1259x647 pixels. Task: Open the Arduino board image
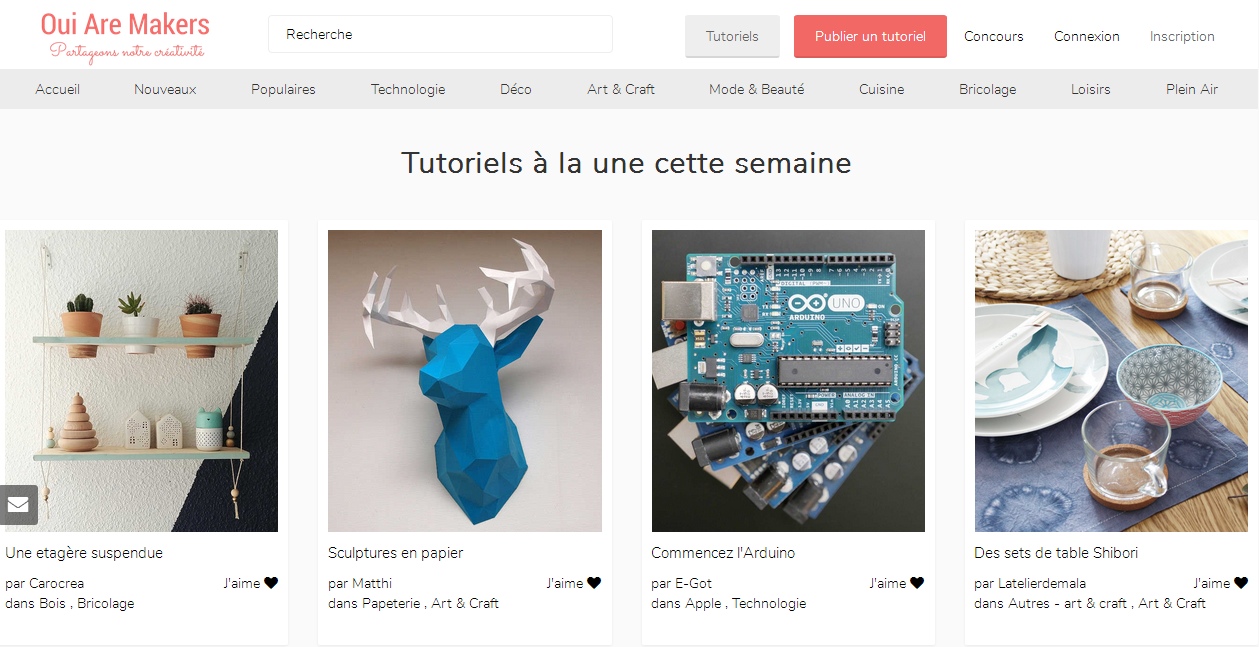click(788, 381)
